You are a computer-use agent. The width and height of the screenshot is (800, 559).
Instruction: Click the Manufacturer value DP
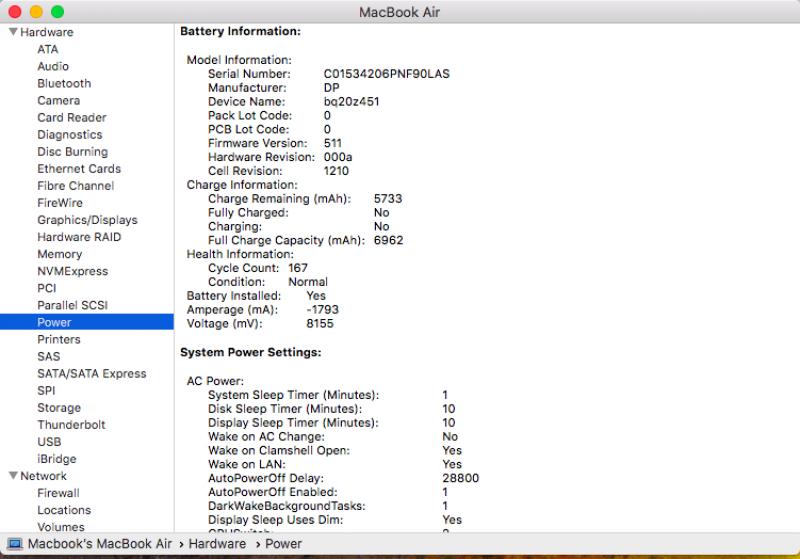click(331, 88)
